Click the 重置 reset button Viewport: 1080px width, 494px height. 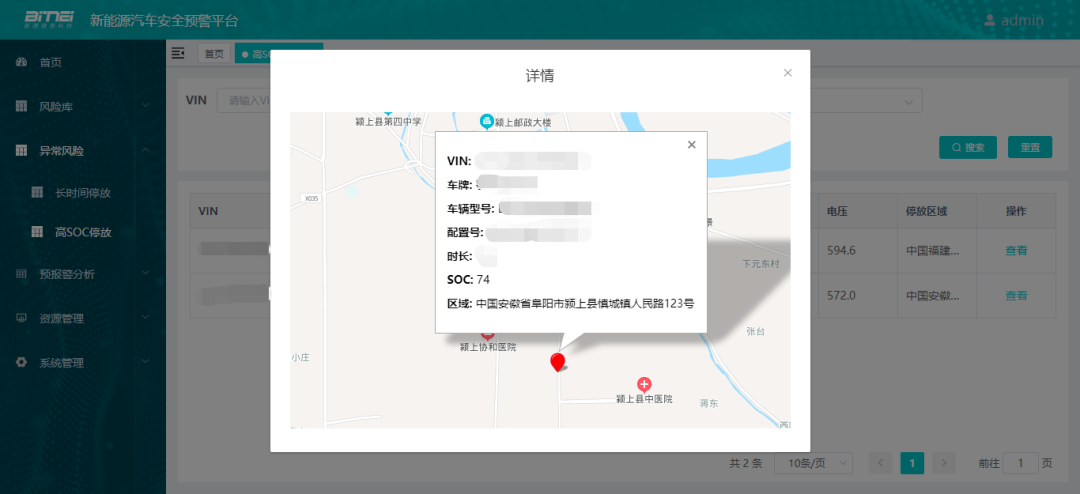tap(1029, 147)
